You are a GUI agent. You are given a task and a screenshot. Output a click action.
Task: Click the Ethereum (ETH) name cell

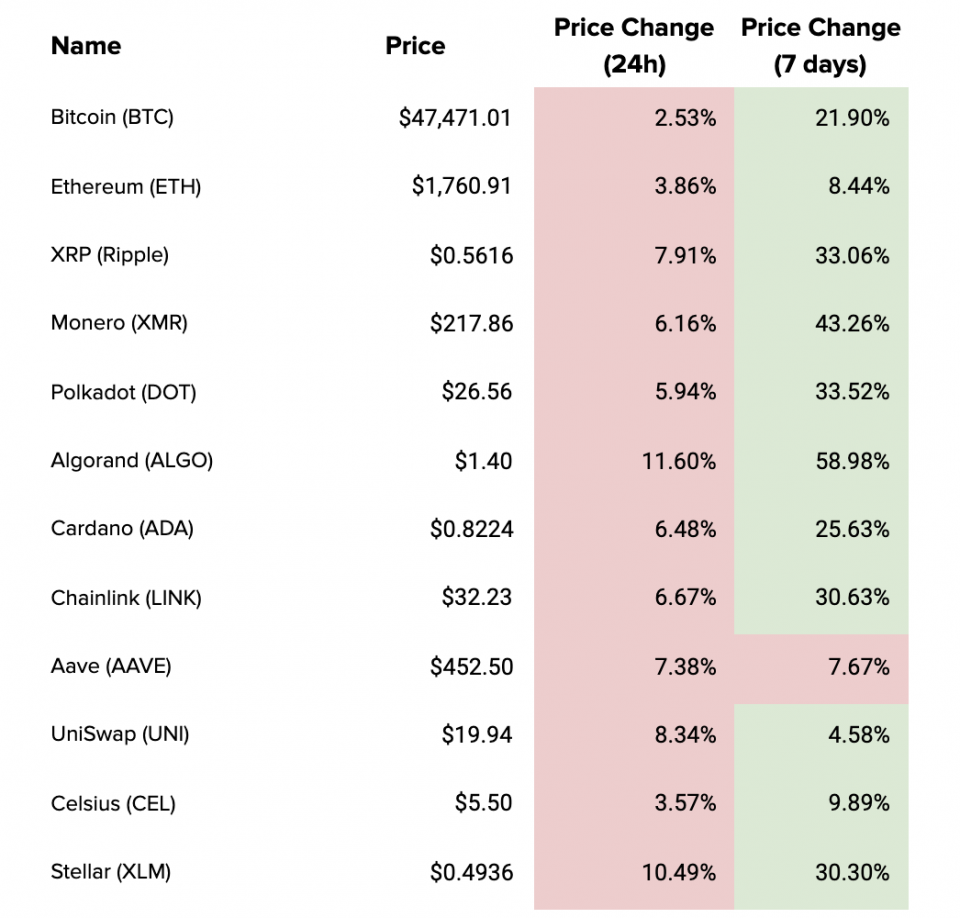[x=126, y=187]
